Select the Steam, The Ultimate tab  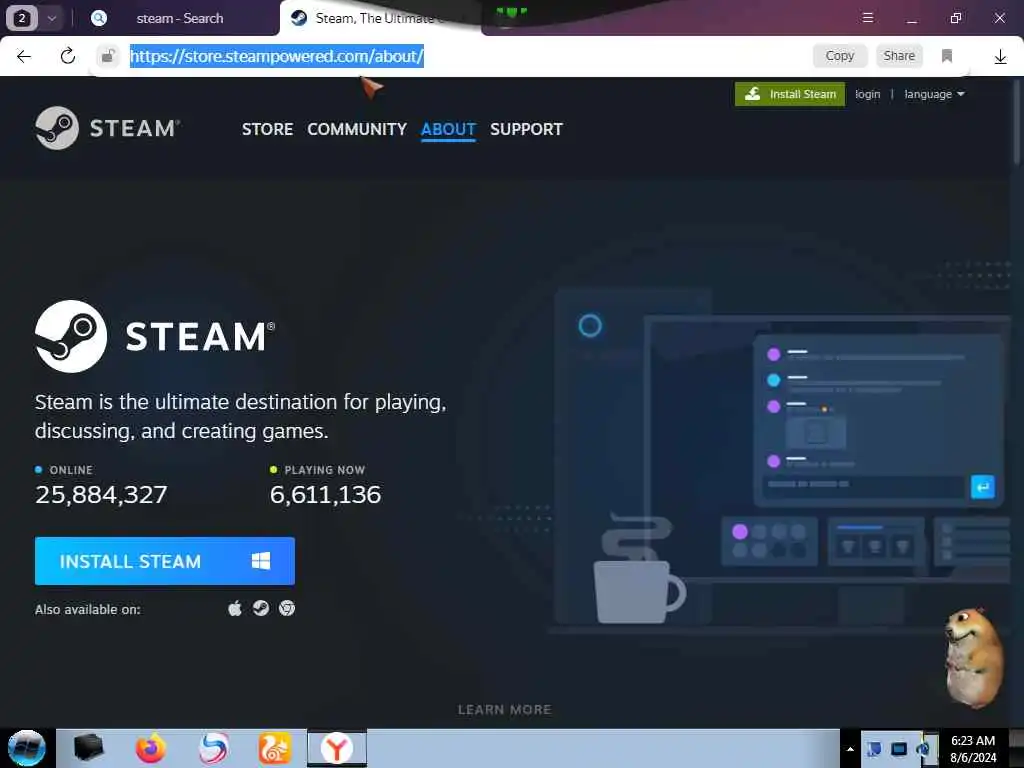tap(380, 18)
